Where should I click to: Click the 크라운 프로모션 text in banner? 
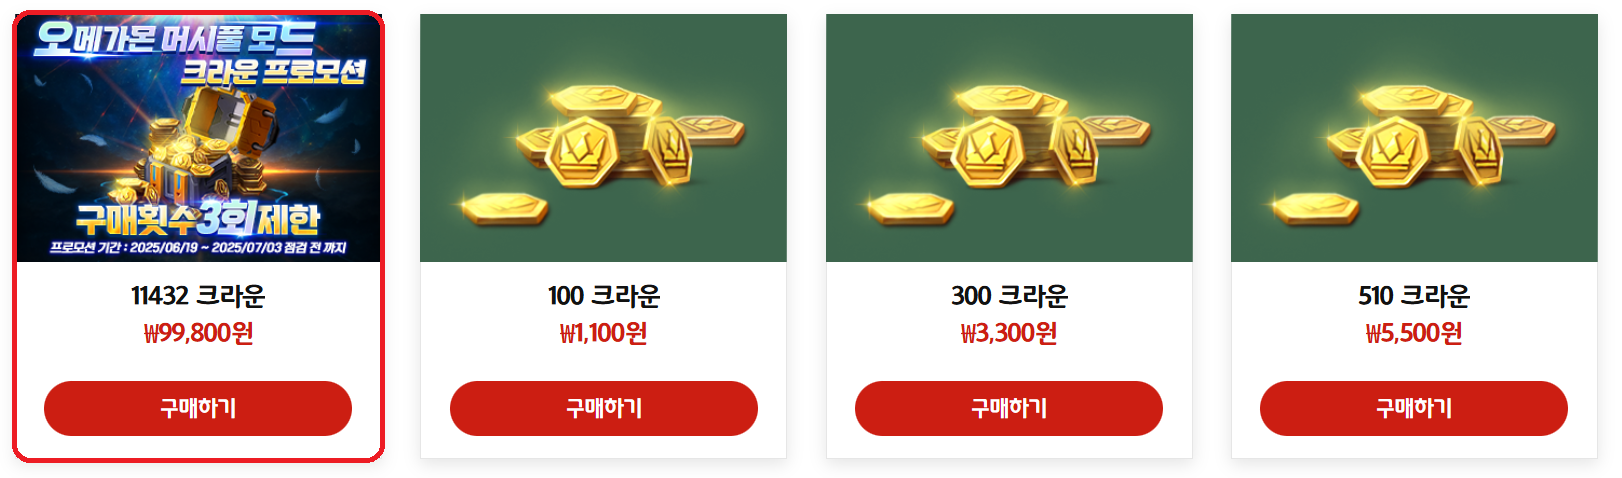pos(274,72)
